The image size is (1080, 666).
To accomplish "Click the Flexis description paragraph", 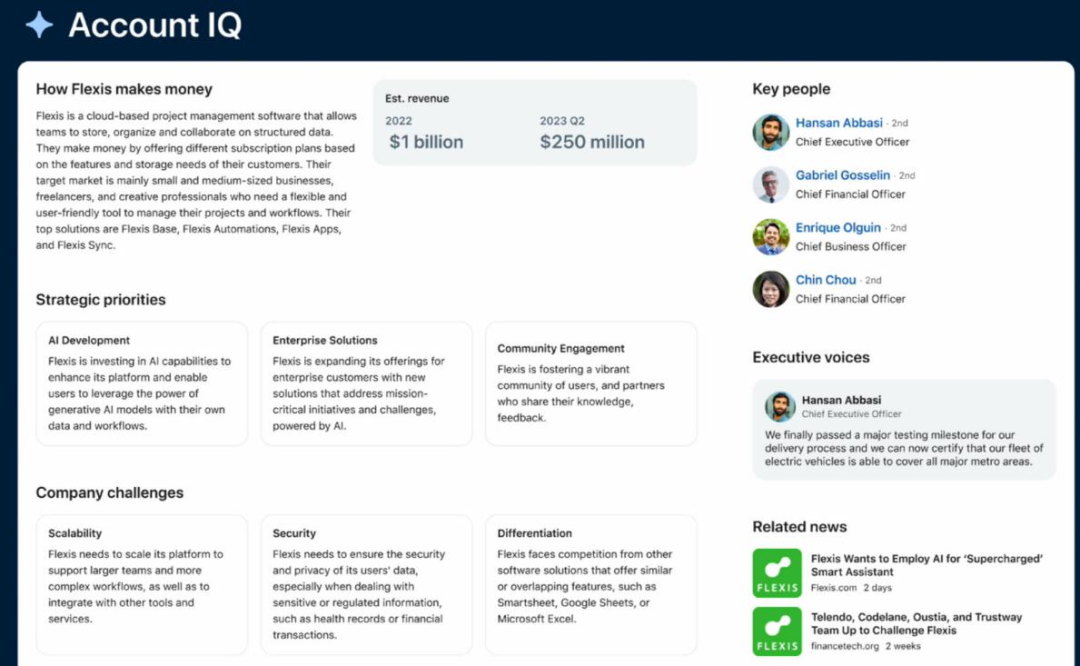I will 196,180.
